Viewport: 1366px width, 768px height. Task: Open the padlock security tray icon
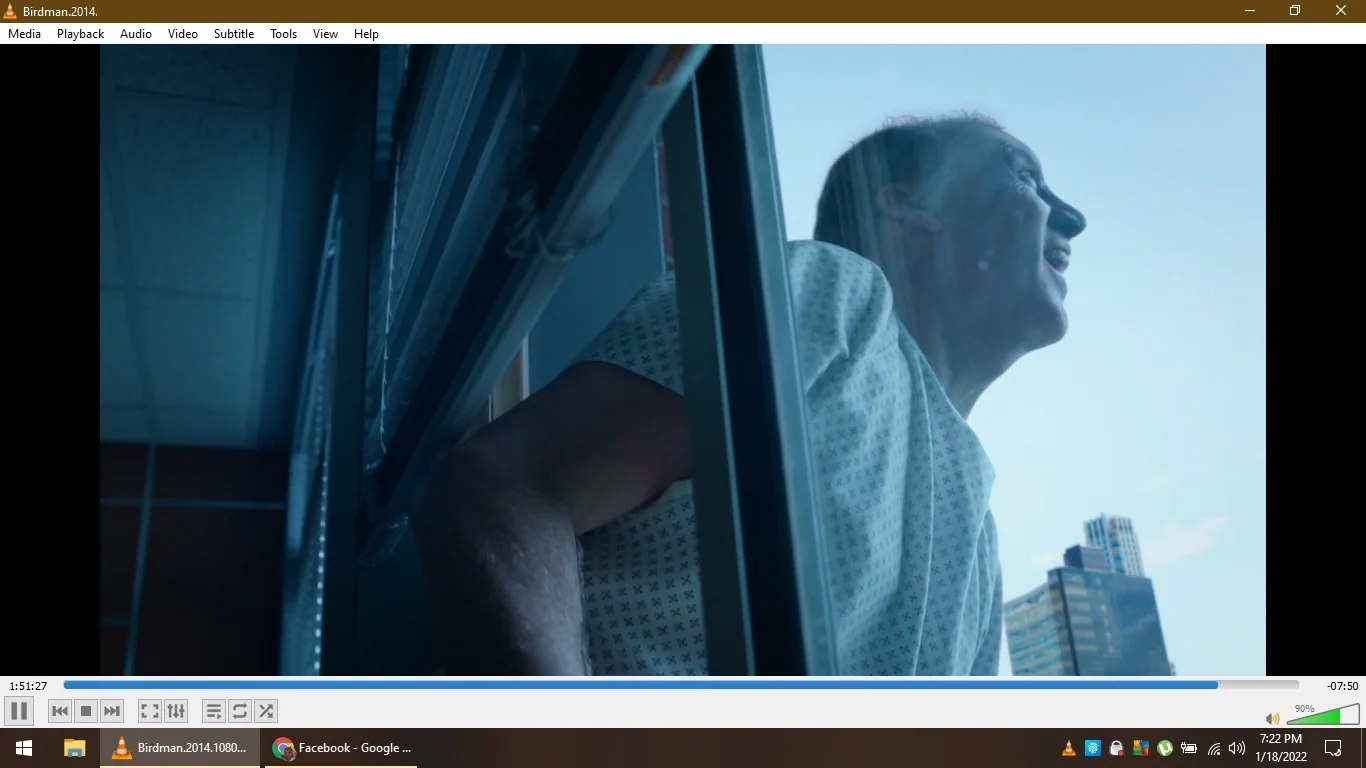pos(1117,748)
